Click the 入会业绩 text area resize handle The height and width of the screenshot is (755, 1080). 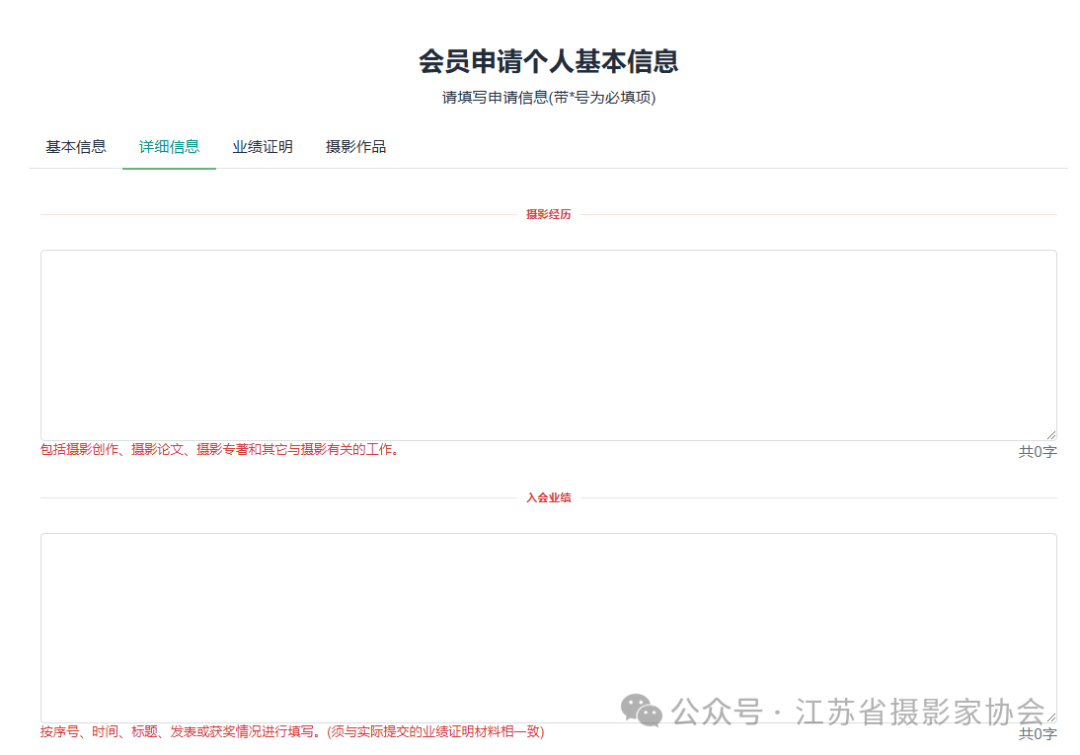tap(1051, 717)
